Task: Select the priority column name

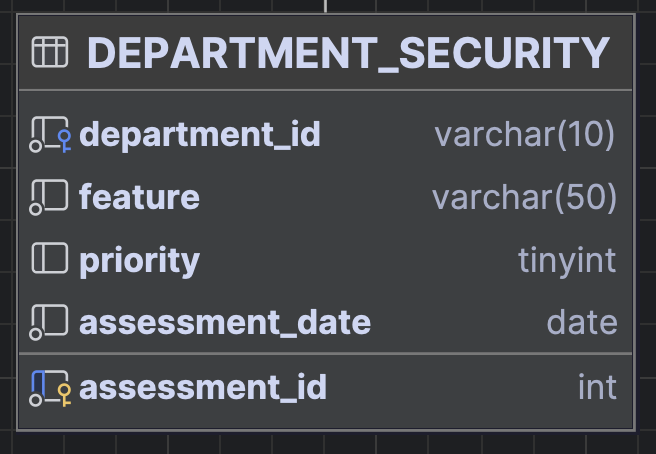Action: 140,261
